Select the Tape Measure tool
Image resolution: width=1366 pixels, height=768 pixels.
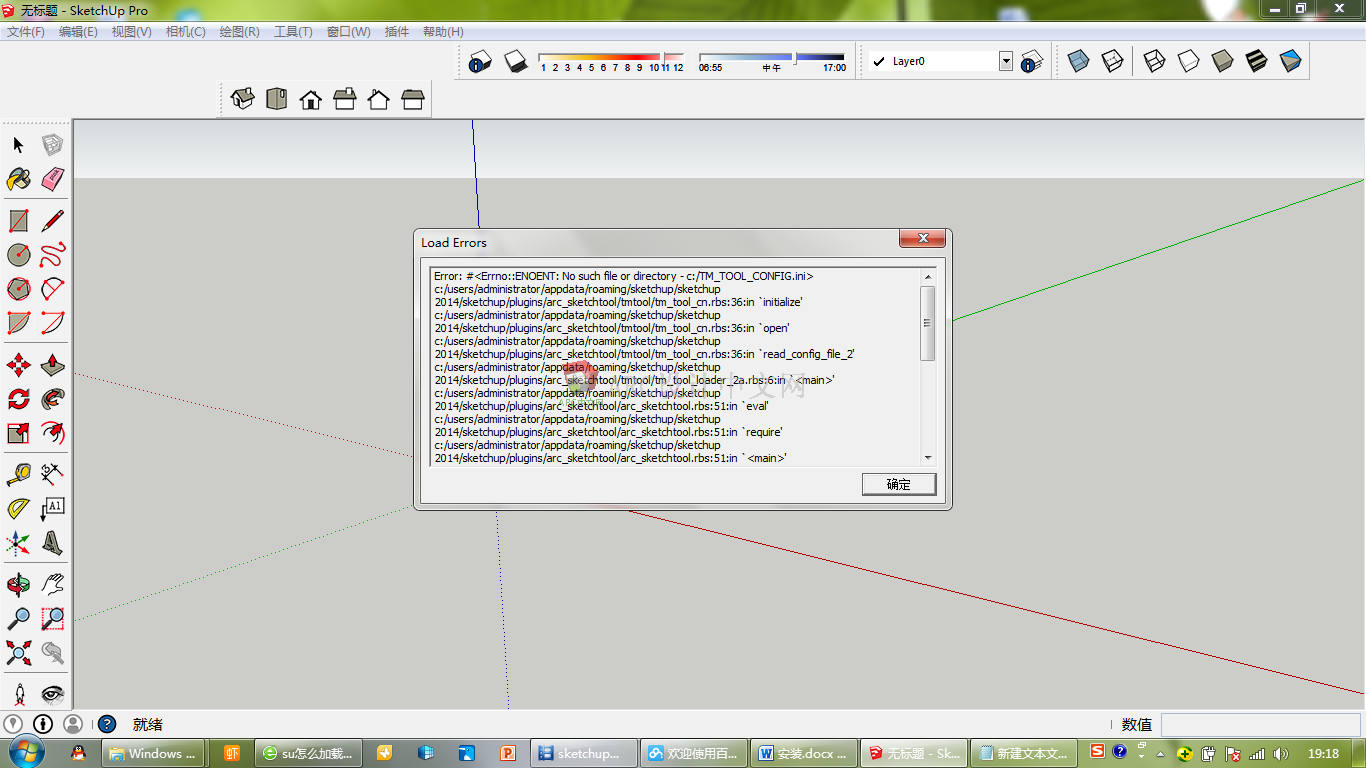18,474
